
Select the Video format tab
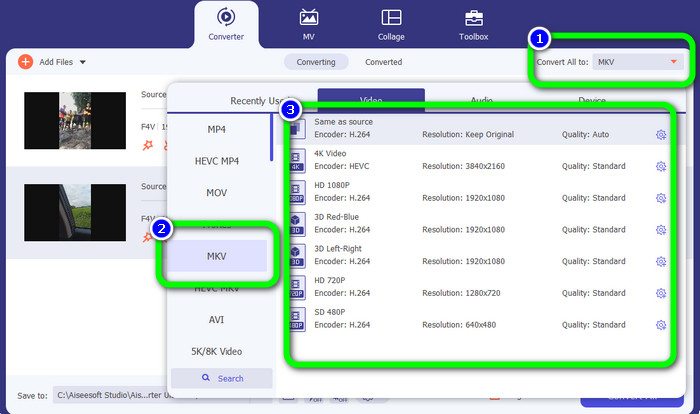tap(371, 100)
